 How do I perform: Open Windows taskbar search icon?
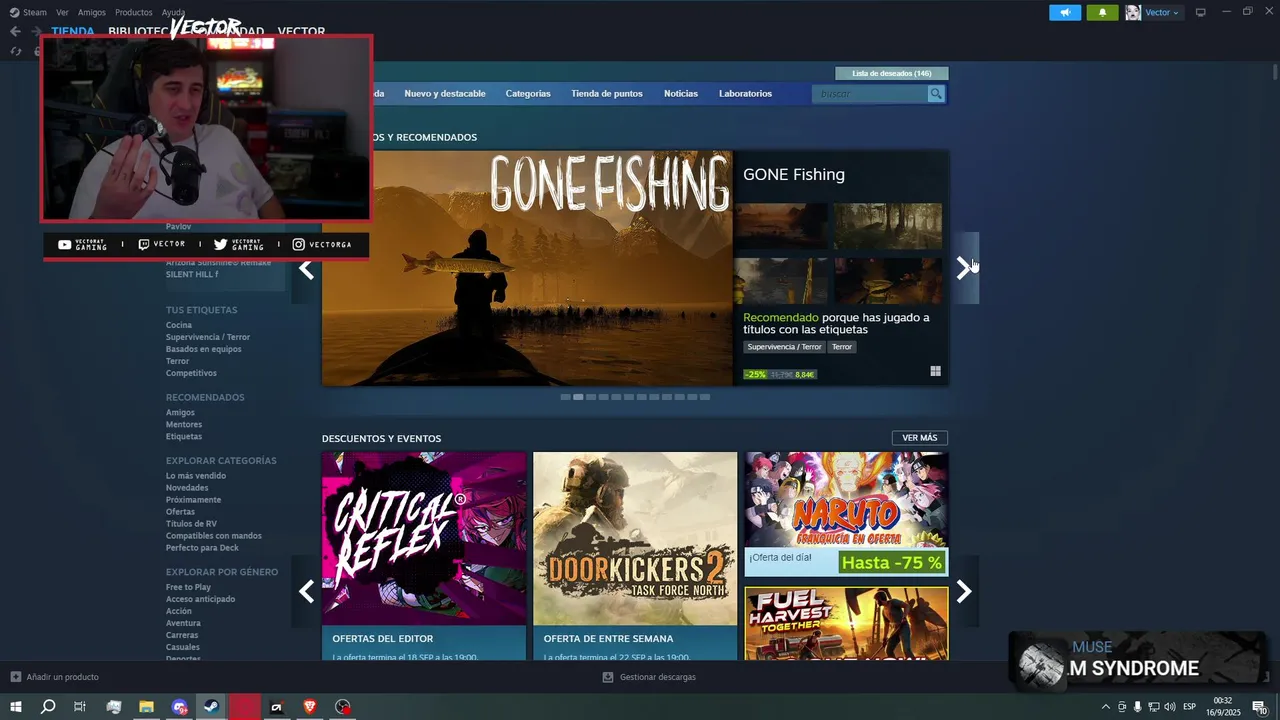pos(48,707)
